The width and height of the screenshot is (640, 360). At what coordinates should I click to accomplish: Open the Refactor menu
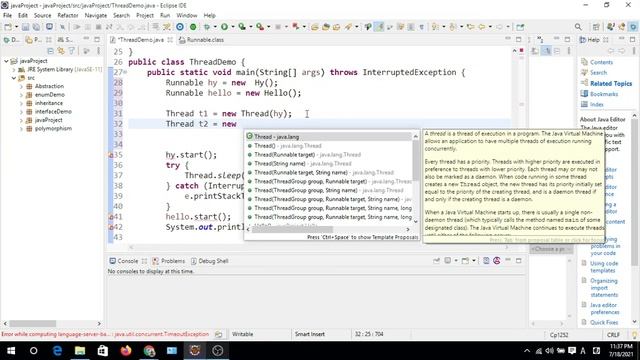click(x=68, y=16)
